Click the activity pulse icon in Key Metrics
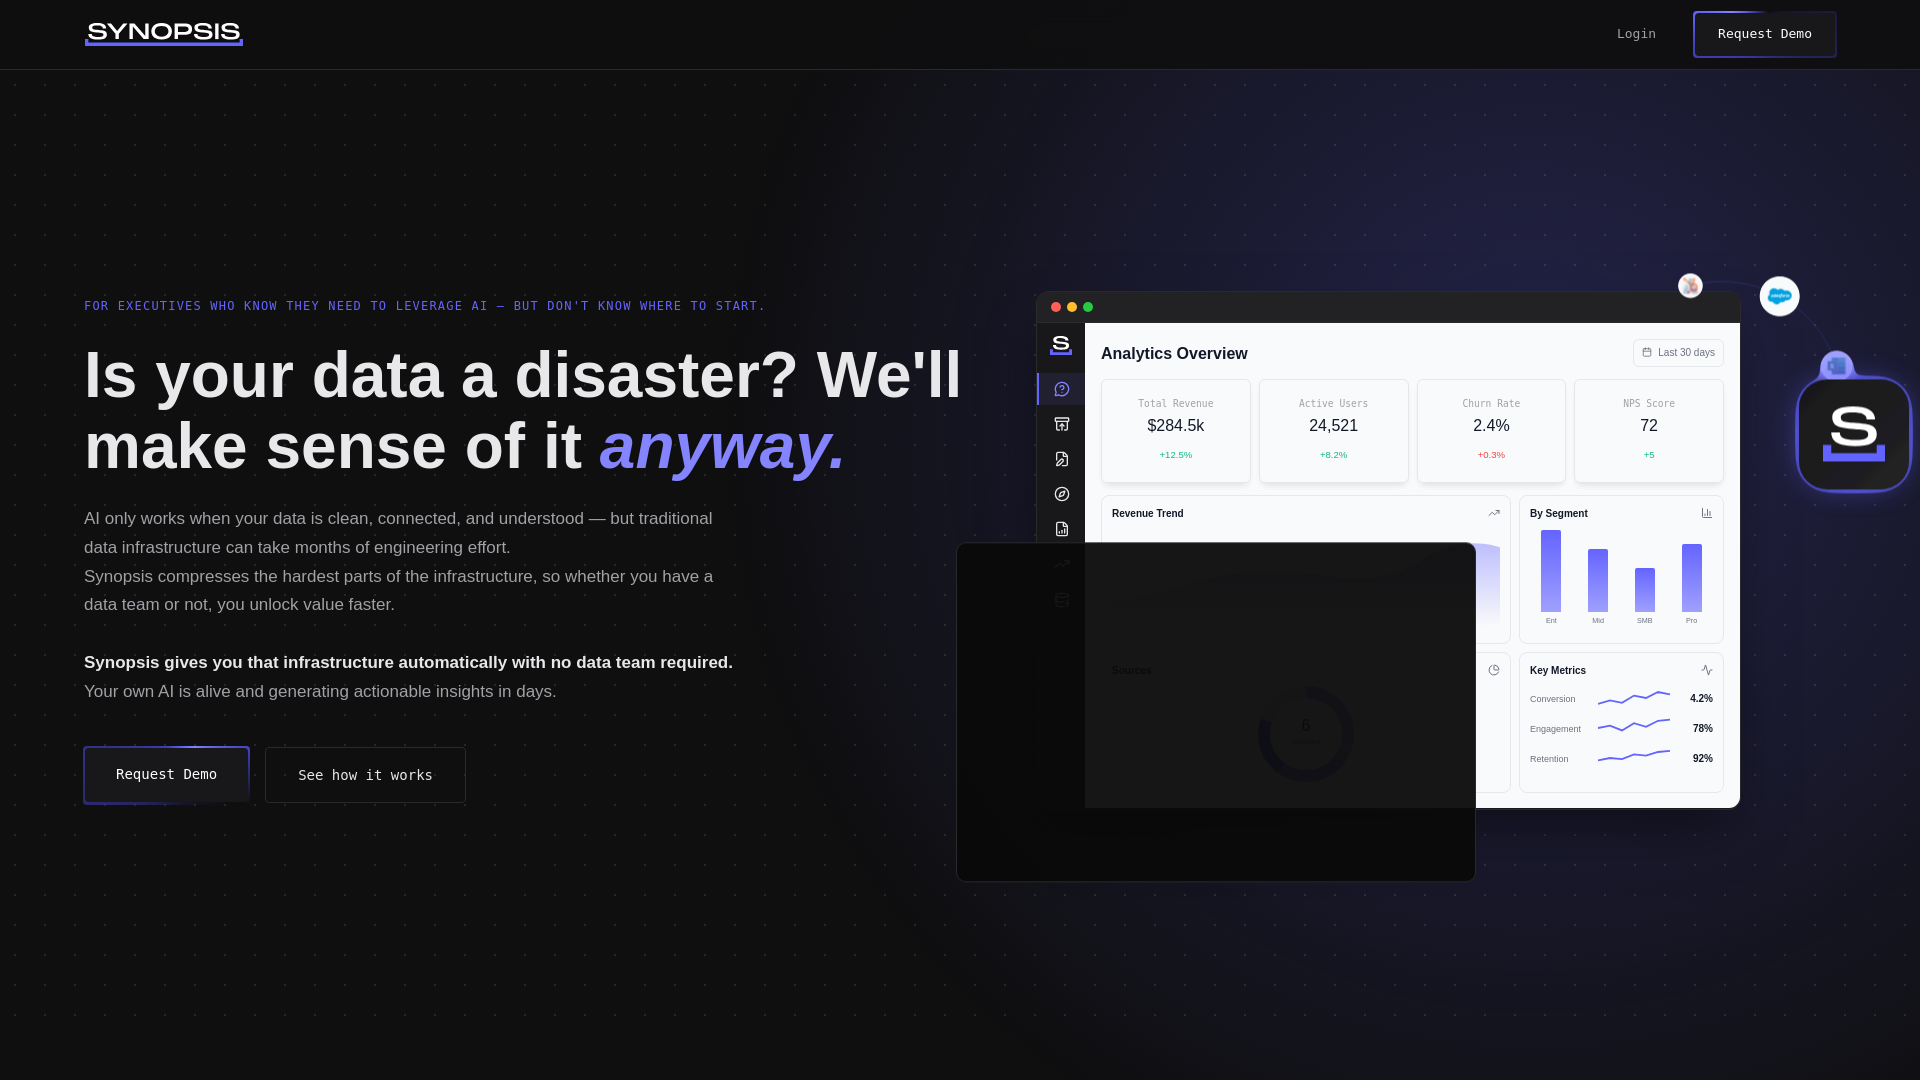This screenshot has height=1080, width=1920. [x=1707, y=671]
